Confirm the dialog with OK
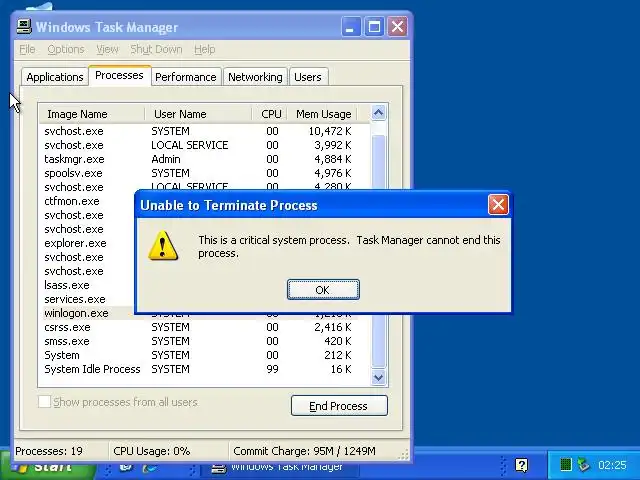Screen dimensions: 640x480 click(323, 290)
